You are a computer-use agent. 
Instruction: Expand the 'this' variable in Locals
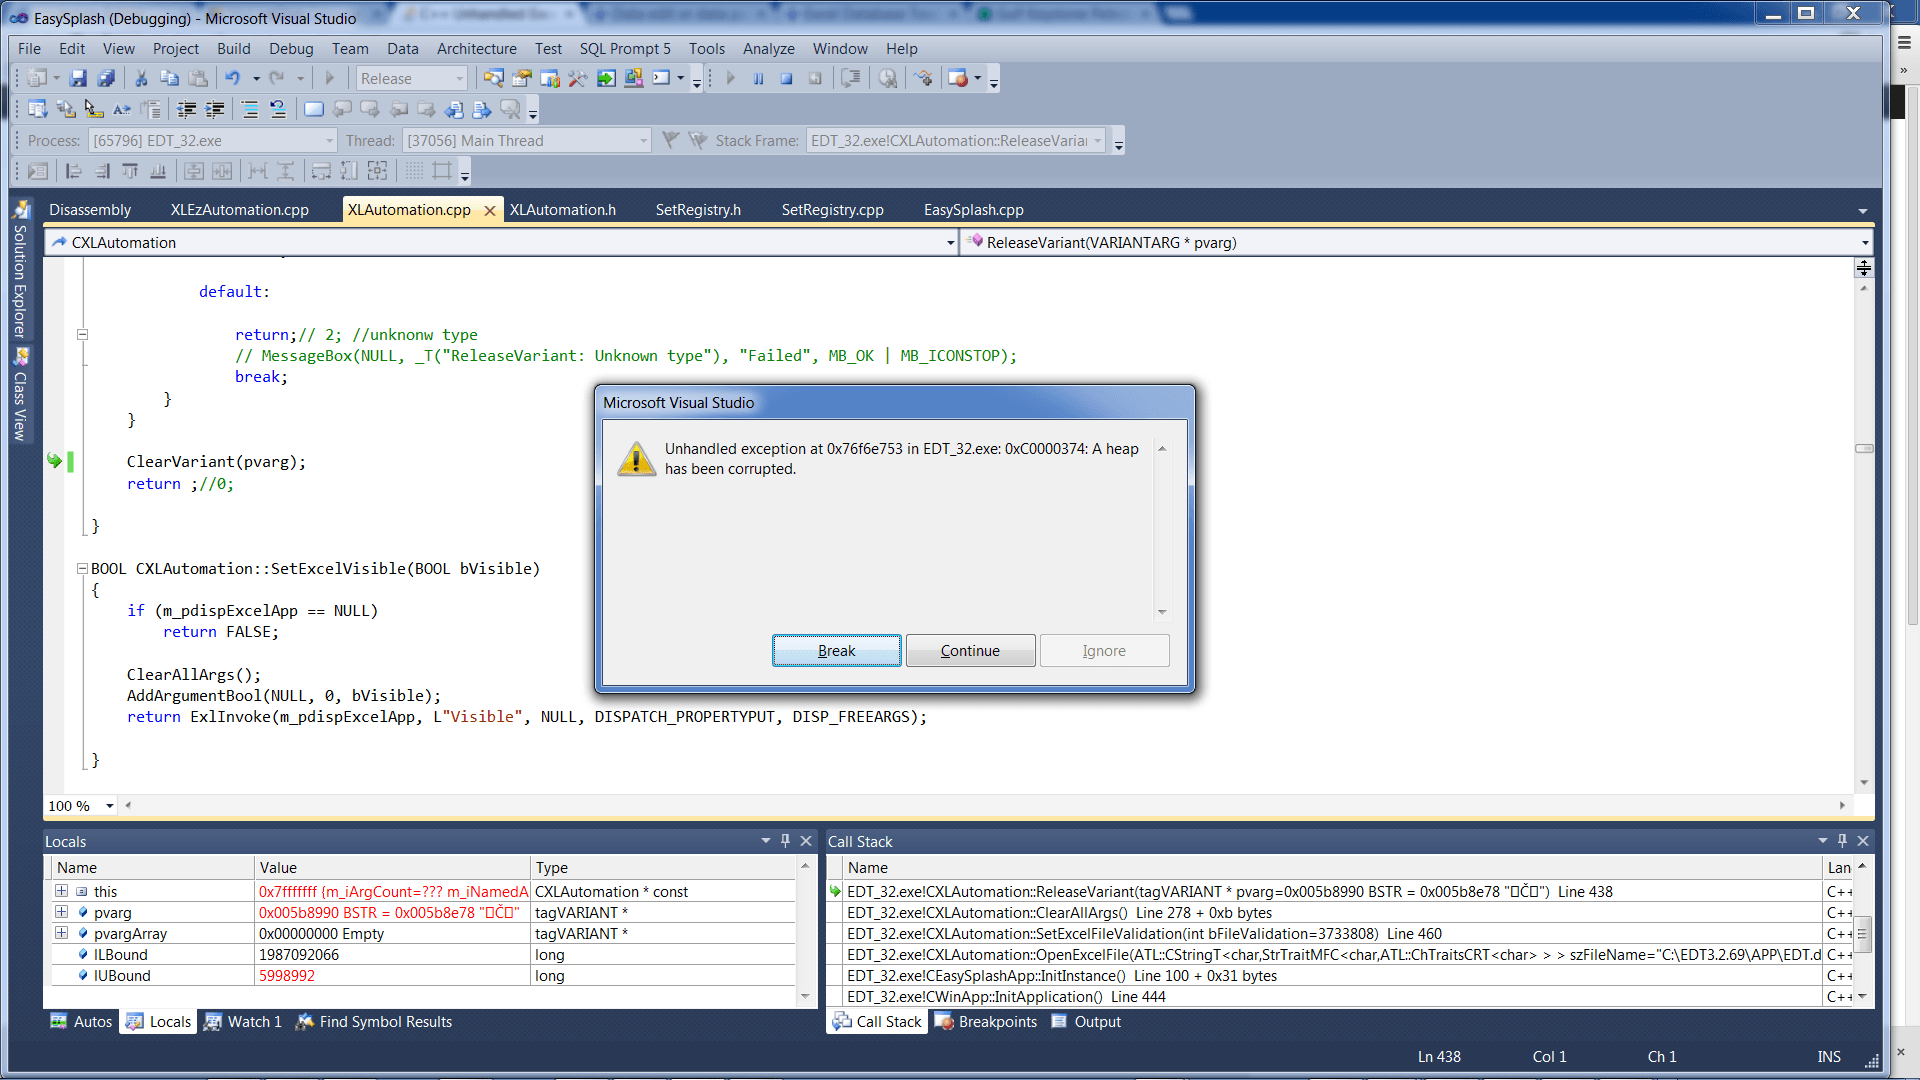pyautogui.click(x=62, y=891)
